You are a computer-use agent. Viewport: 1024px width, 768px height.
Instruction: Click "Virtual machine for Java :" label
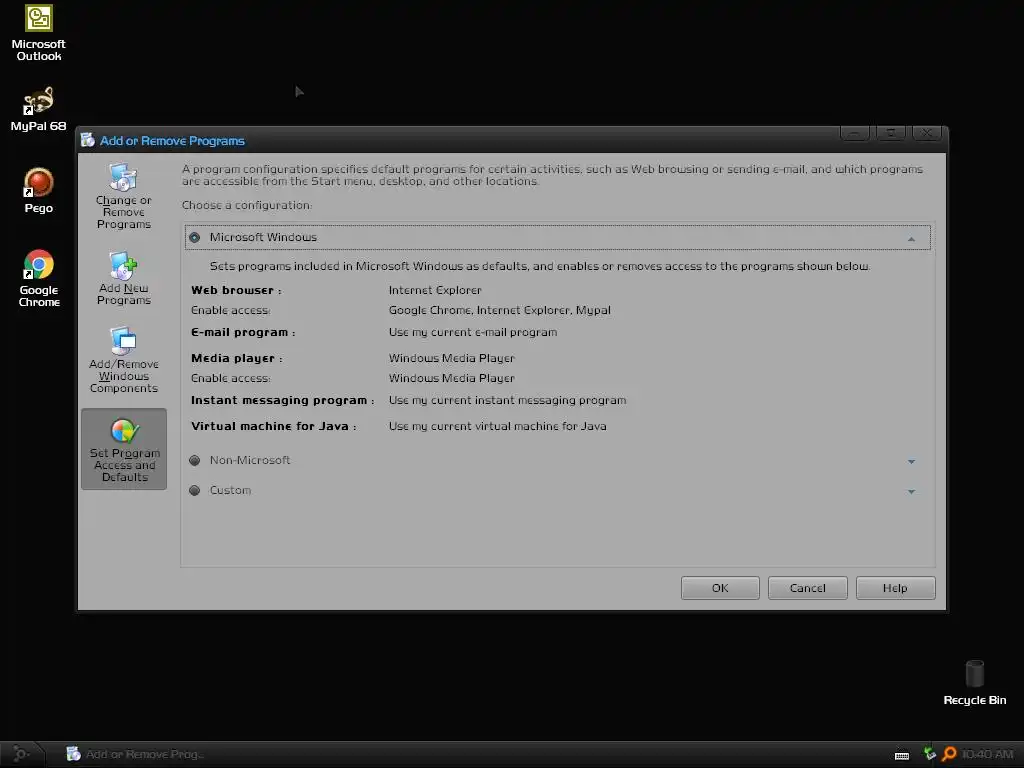tap(273, 426)
